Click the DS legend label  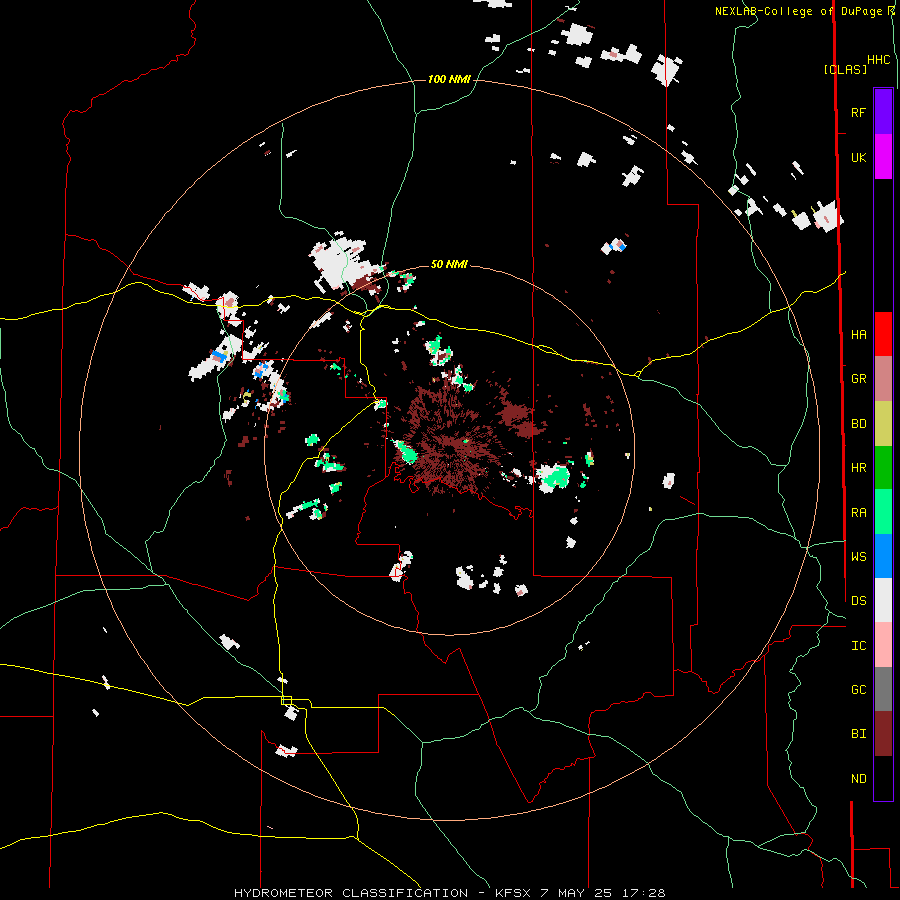(x=858, y=600)
